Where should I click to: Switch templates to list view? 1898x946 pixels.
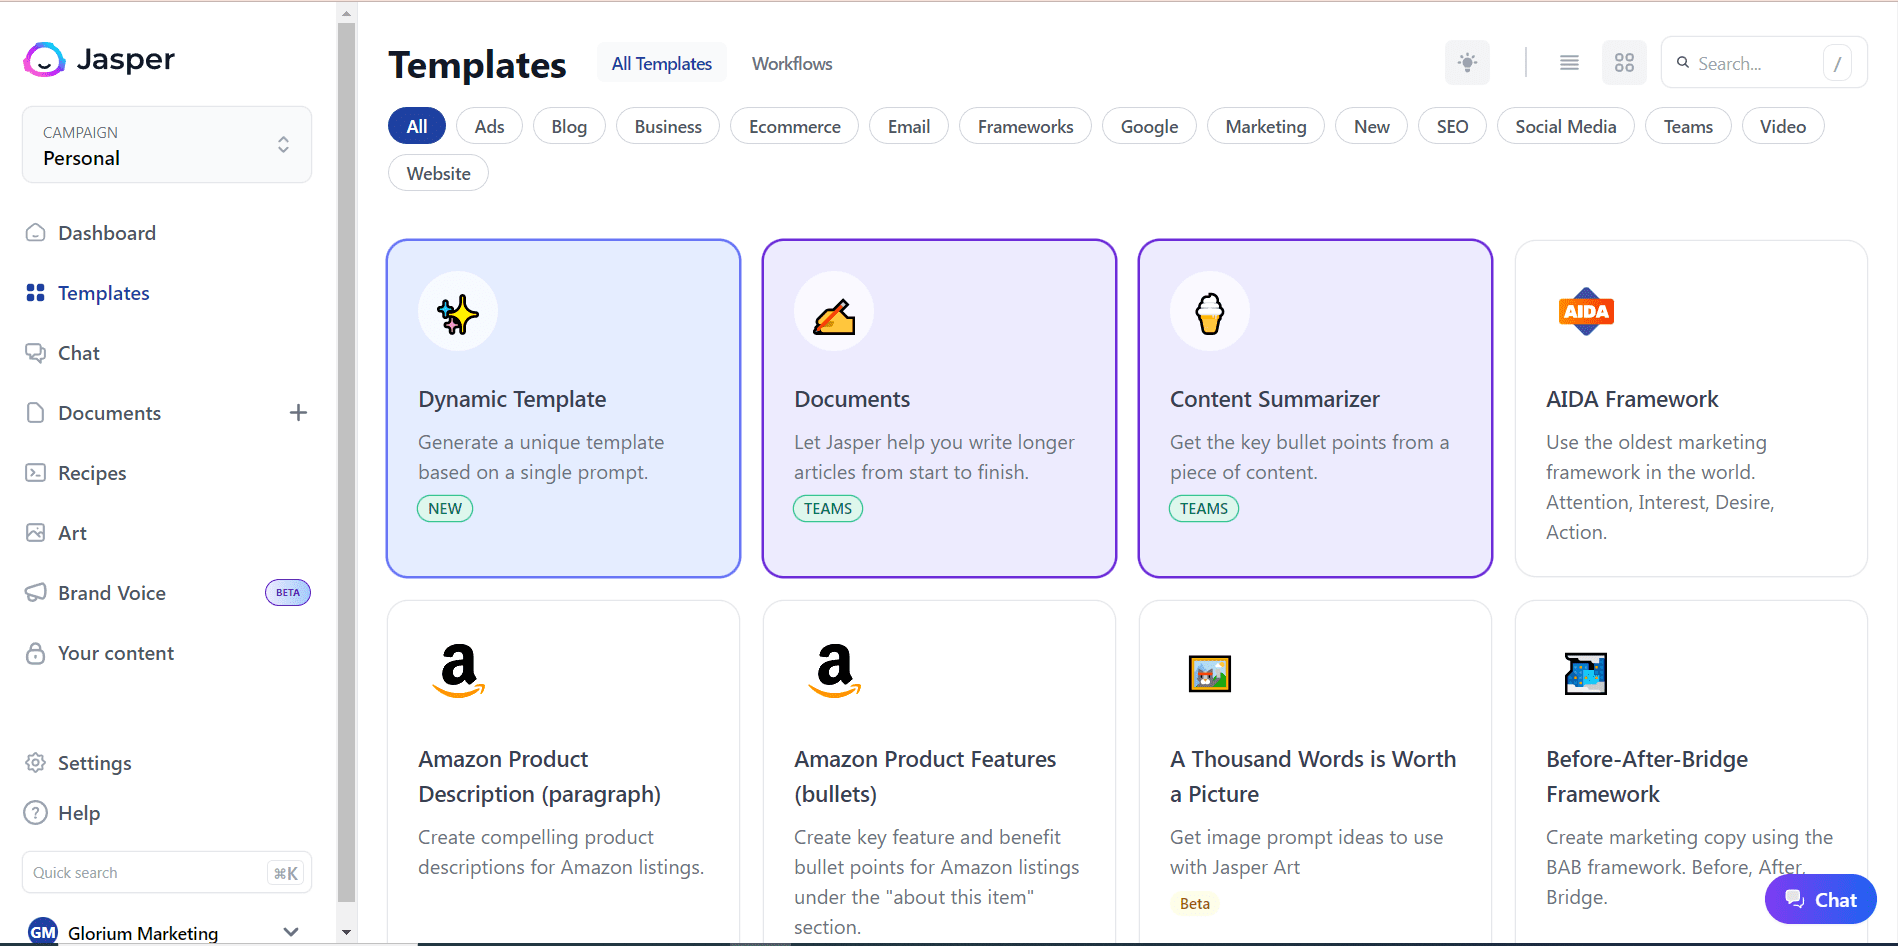tap(1568, 62)
